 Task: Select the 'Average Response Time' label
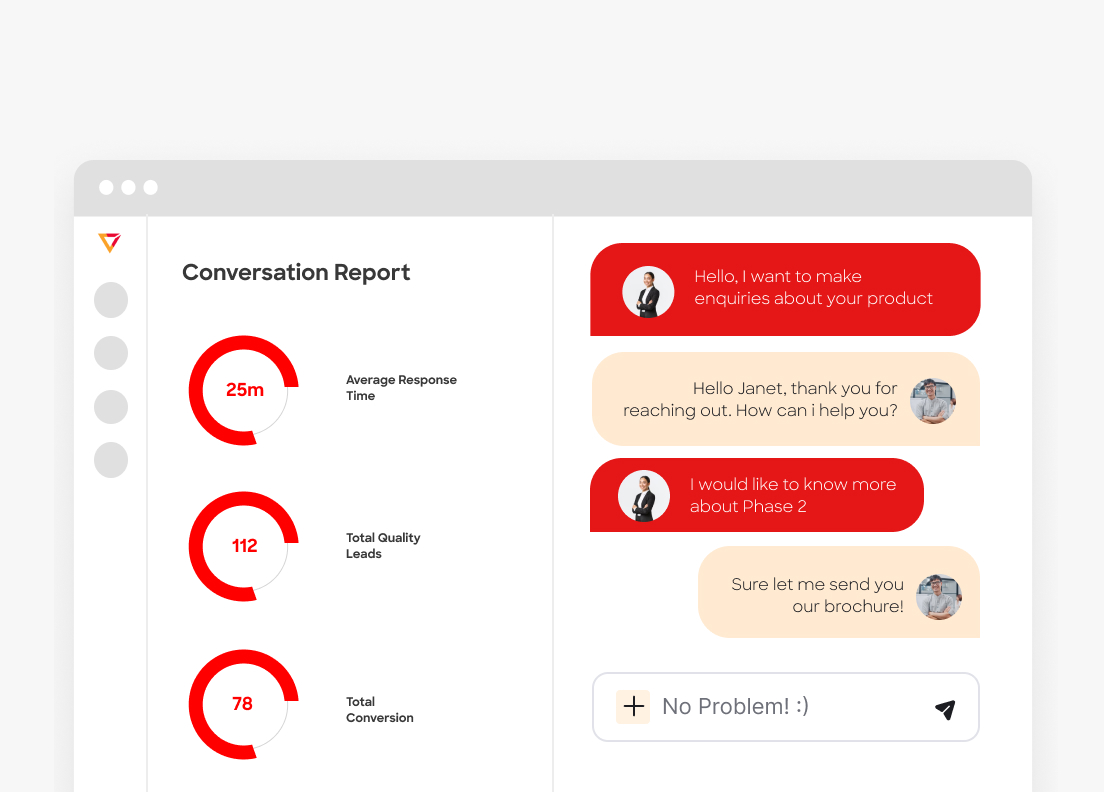point(401,388)
